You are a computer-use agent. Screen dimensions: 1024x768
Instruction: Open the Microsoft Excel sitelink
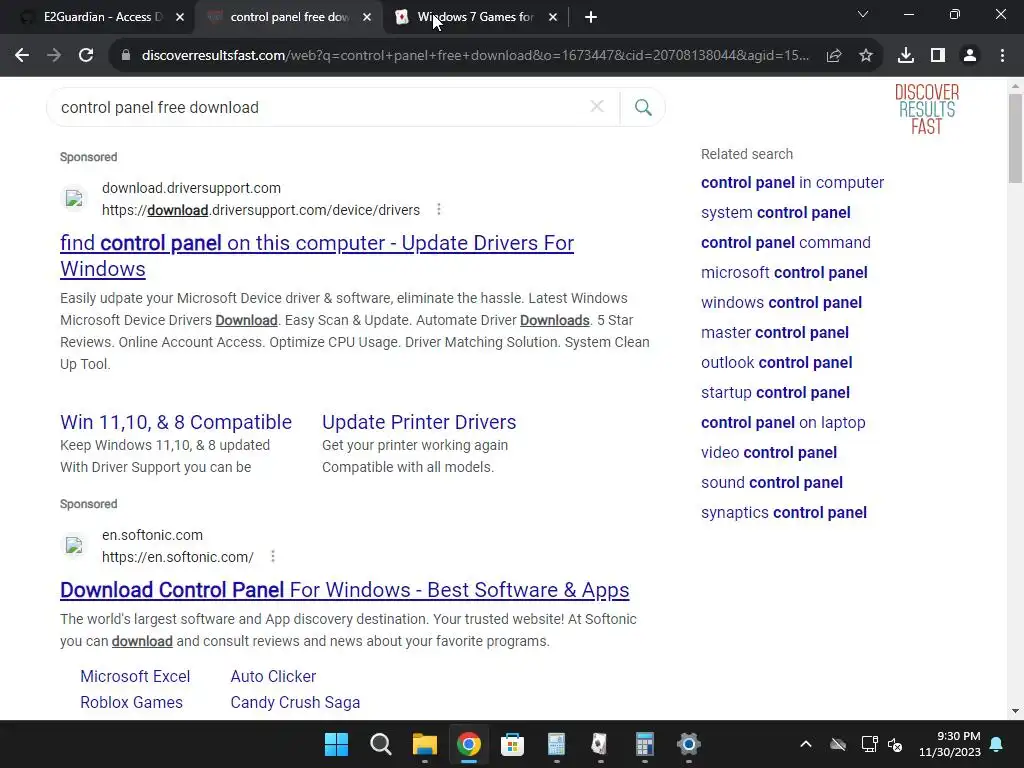coord(135,676)
